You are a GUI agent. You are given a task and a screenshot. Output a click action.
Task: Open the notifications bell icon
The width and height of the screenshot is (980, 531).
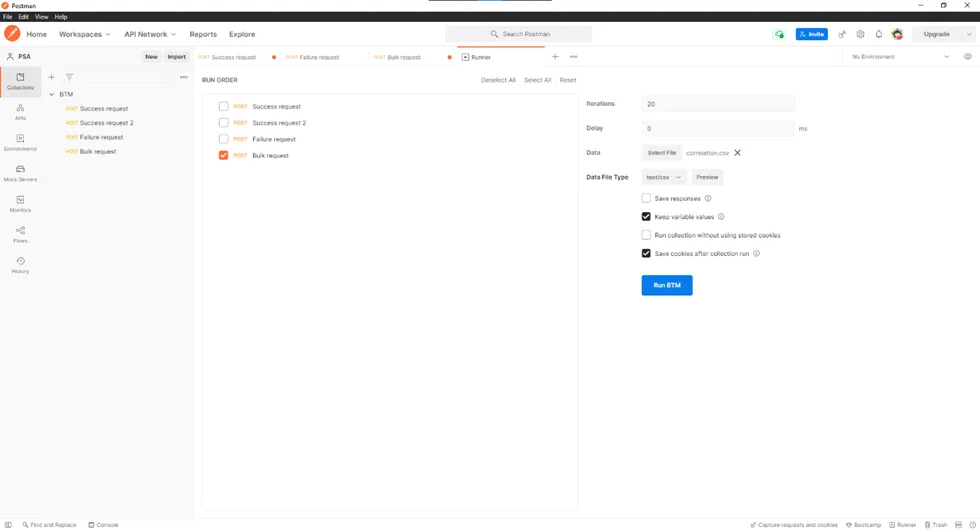coord(879,34)
